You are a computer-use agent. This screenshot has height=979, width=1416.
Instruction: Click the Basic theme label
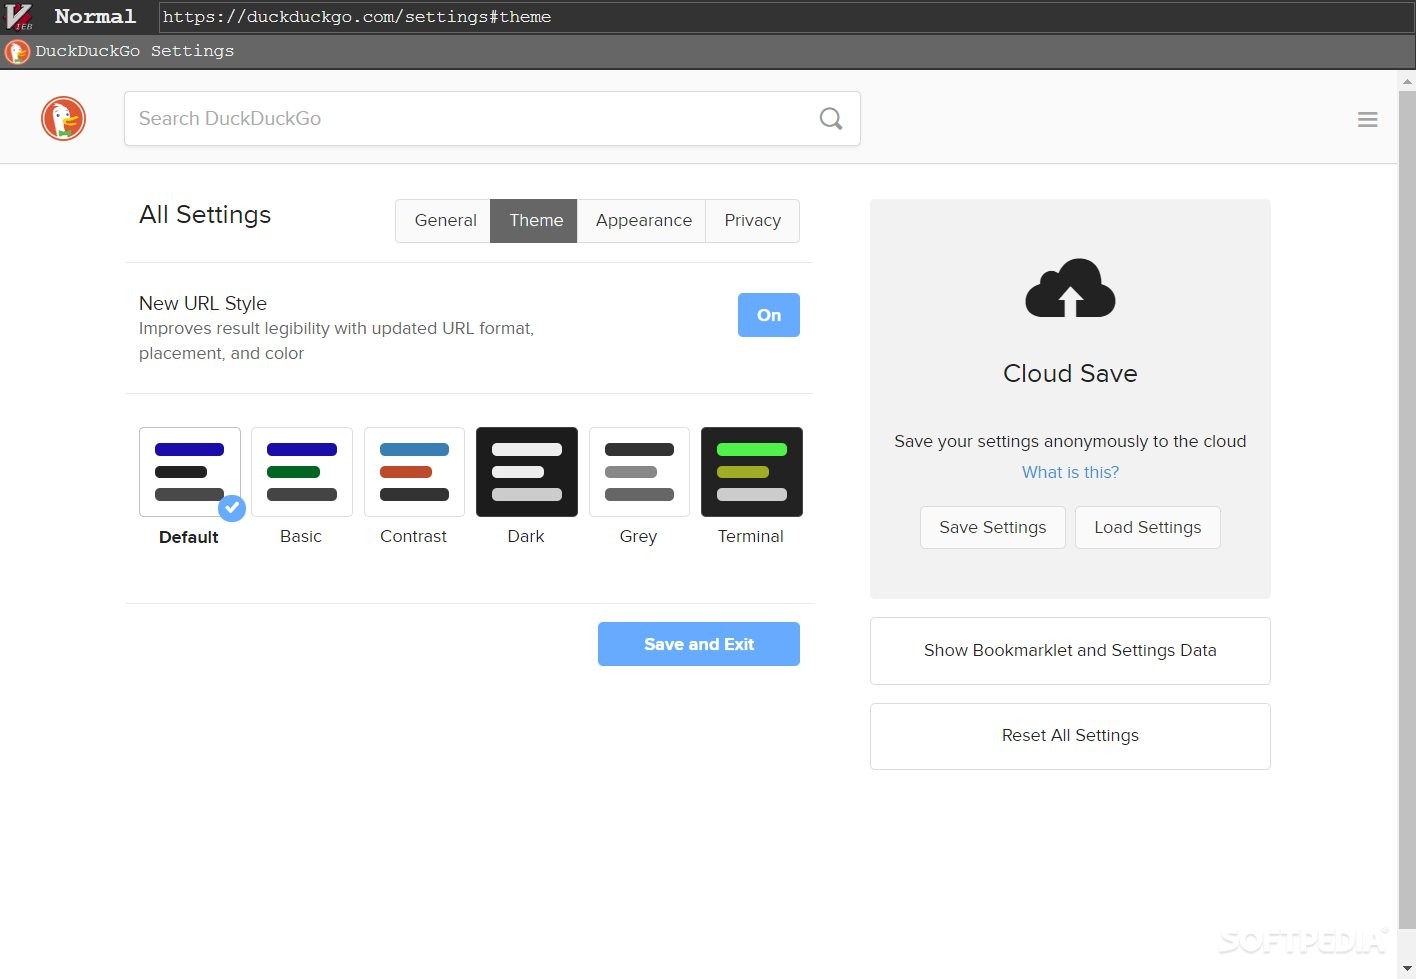[x=301, y=537]
